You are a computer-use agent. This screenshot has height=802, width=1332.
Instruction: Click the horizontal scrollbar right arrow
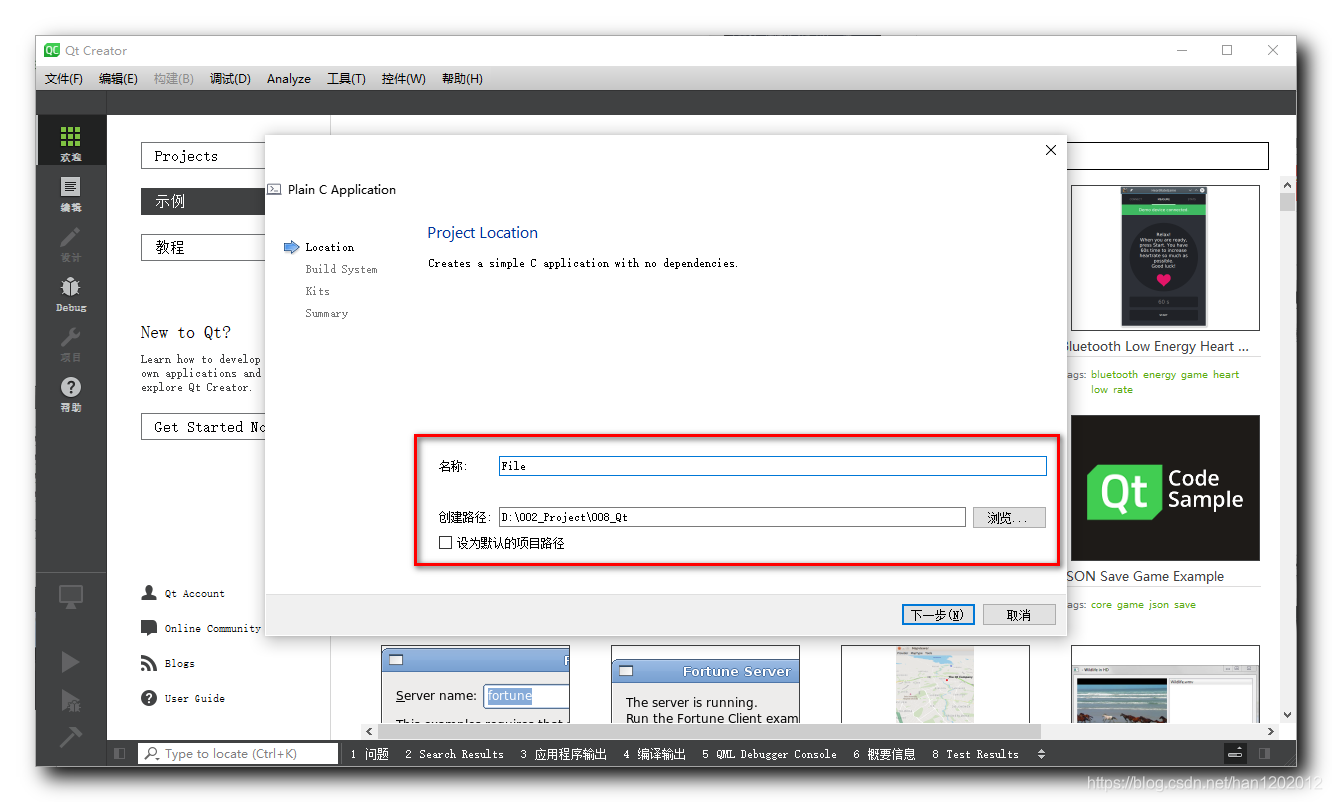tap(1271, 732)
